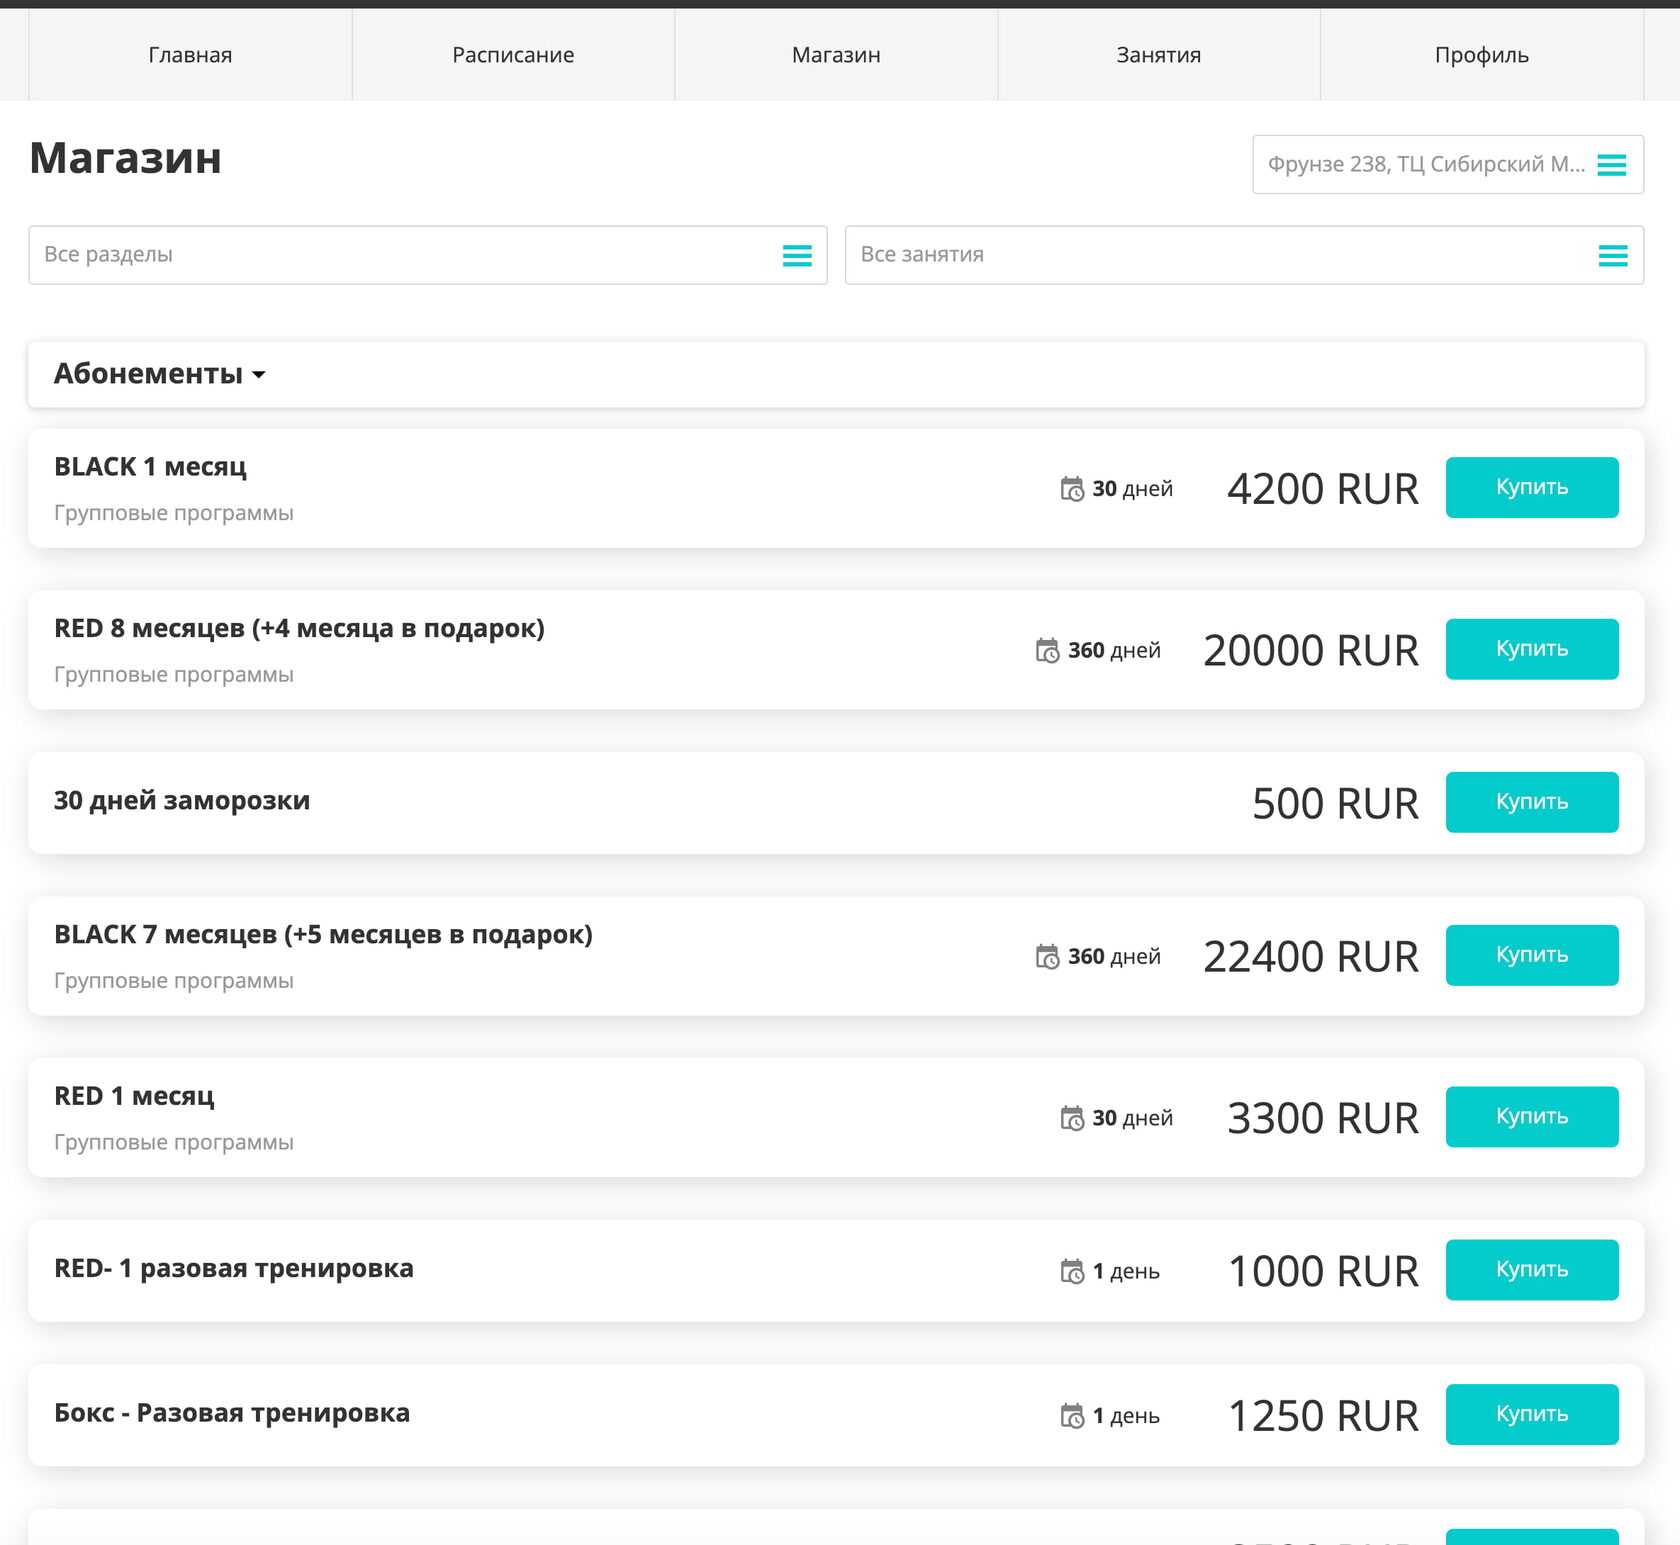This screenshot has width=1680, height=1545.
Task: Open the Профиль tab
Action: 1481,55
